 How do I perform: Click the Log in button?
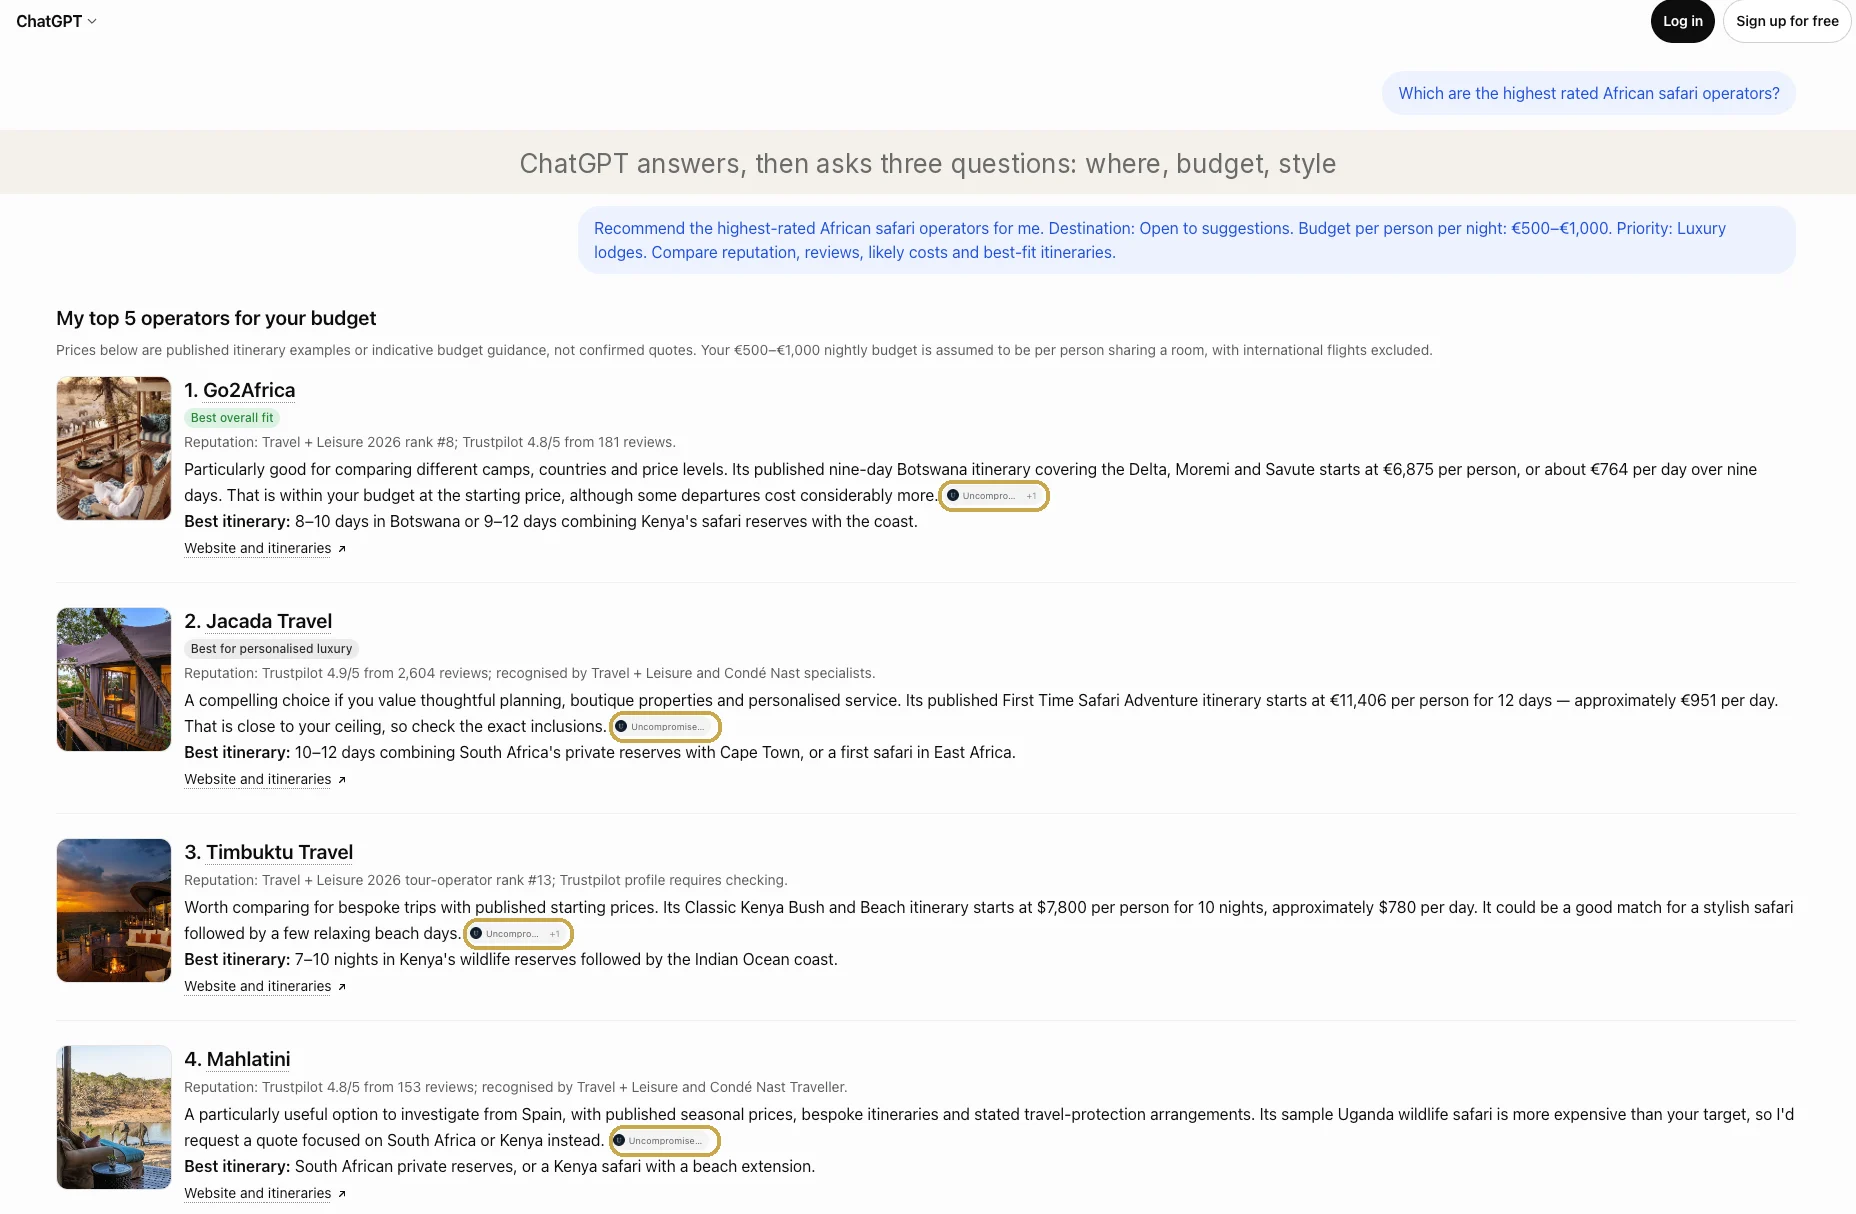pos(1682,21)
